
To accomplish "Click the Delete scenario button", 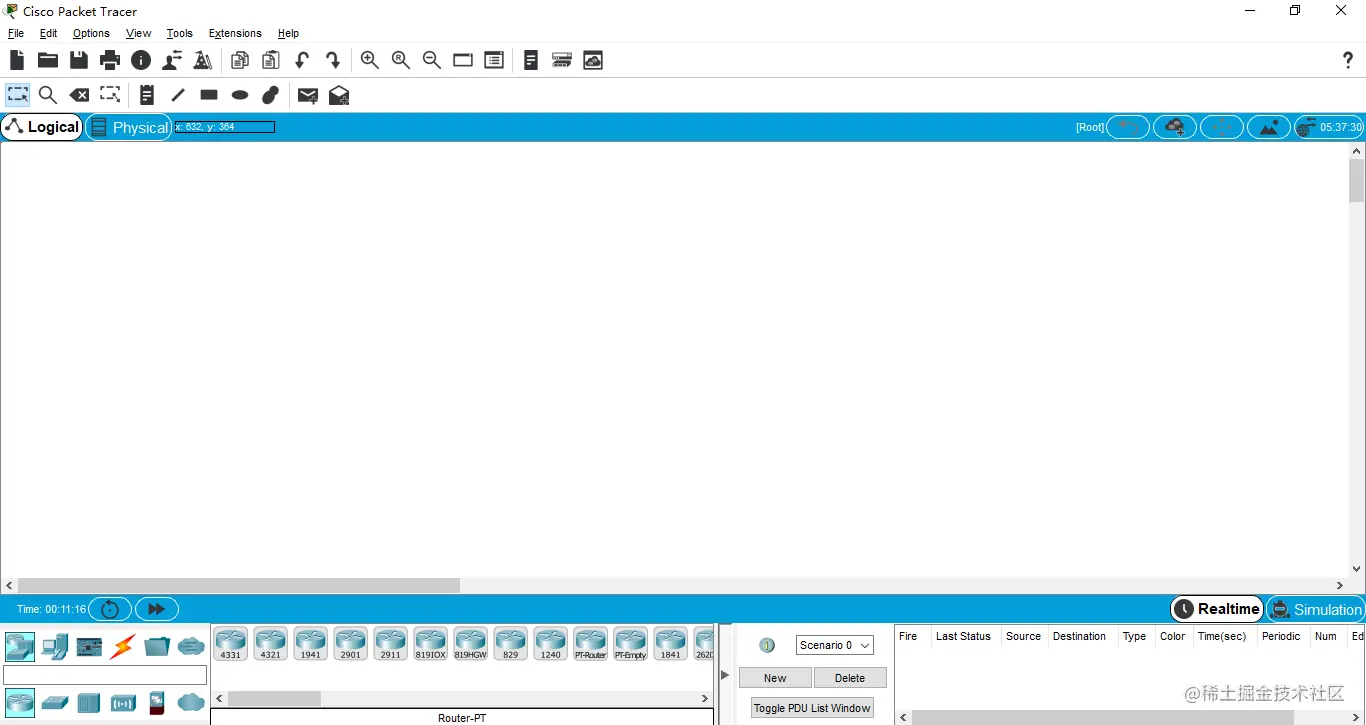I will click(850, 678).
